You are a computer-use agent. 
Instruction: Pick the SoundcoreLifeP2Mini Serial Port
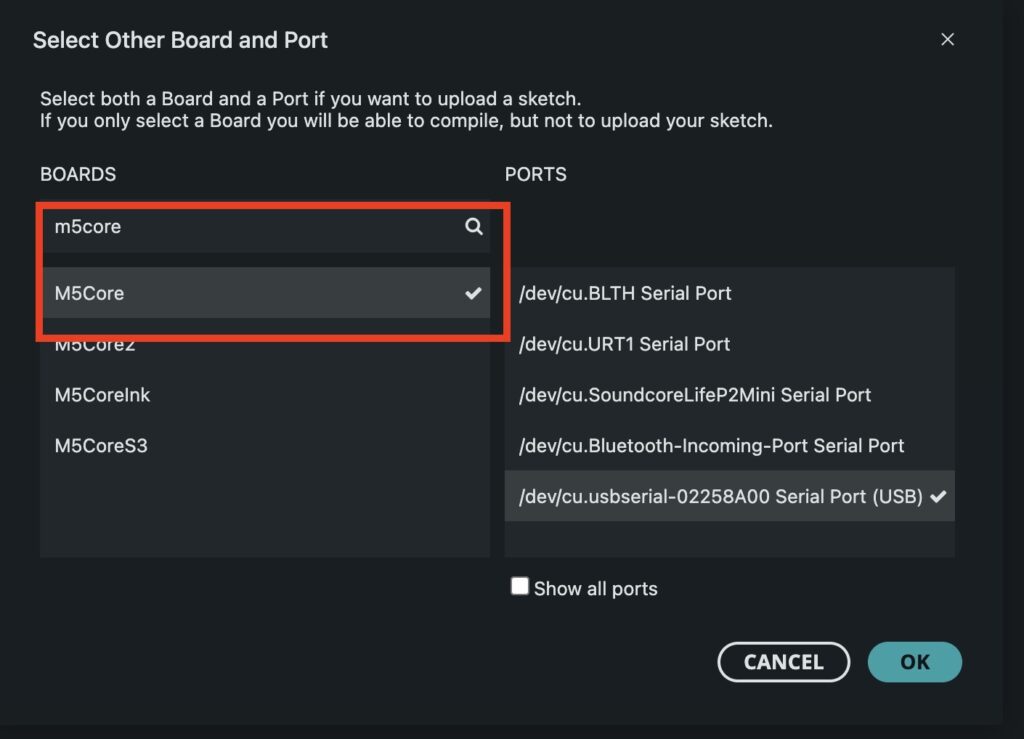click(x=729, y=395)
